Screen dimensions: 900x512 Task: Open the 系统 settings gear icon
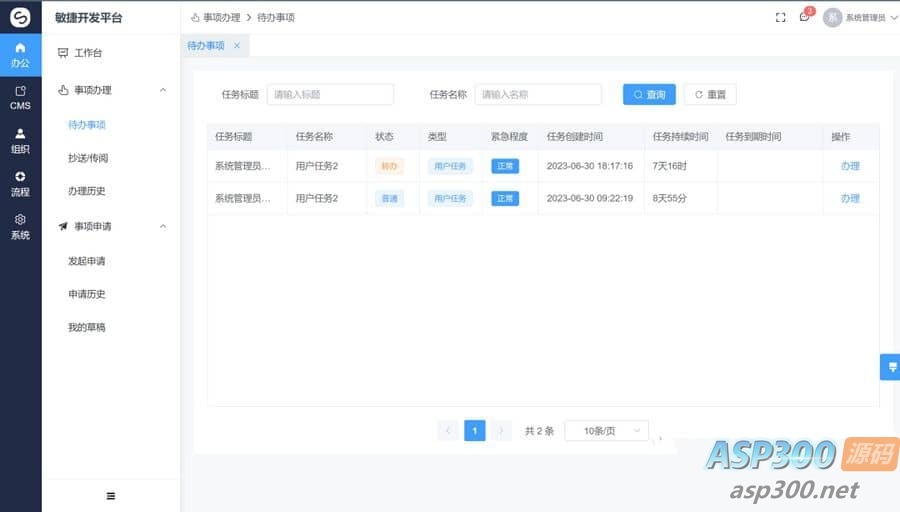20,226
